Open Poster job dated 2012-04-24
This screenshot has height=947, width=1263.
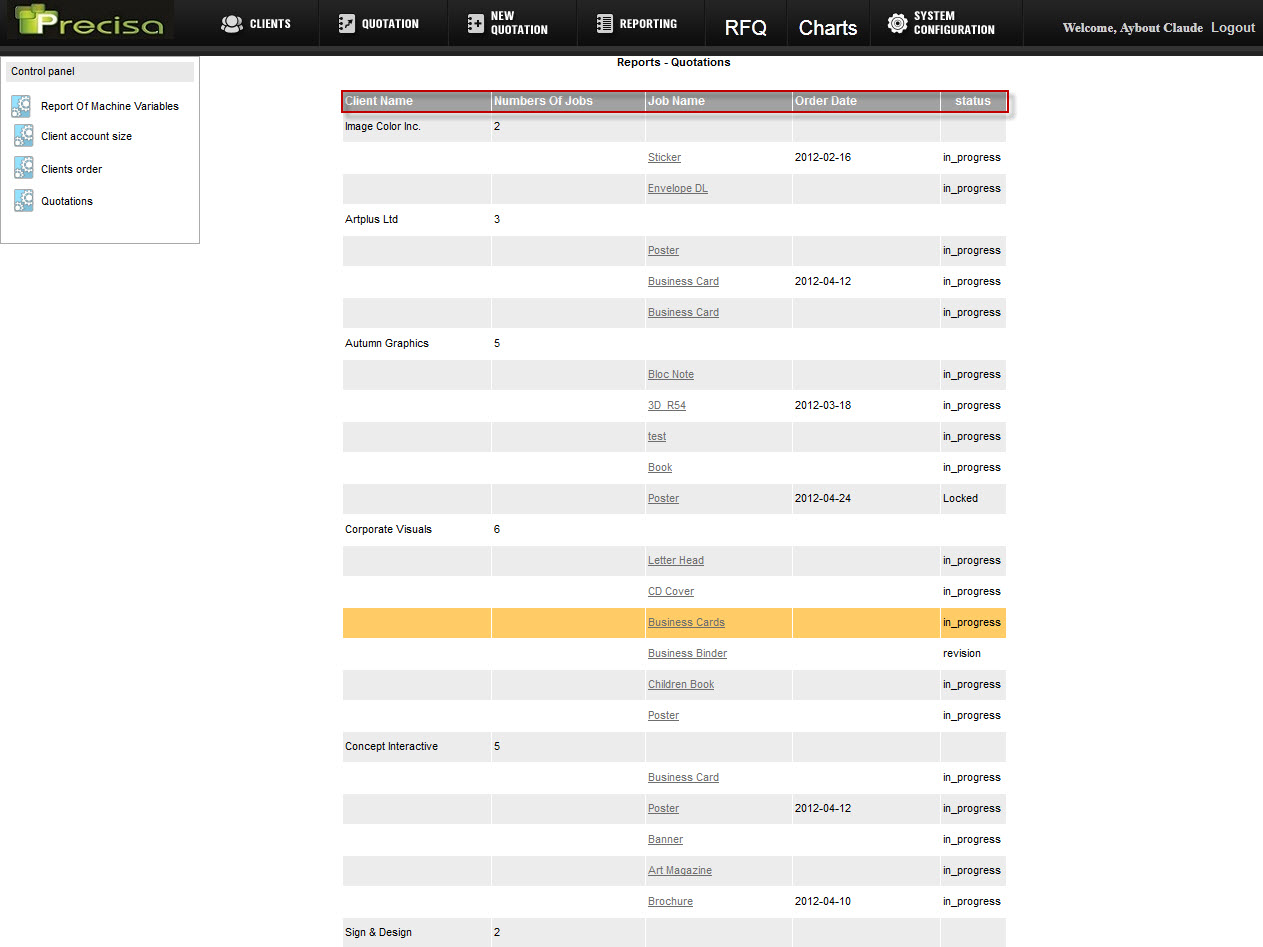click(663, 498)
